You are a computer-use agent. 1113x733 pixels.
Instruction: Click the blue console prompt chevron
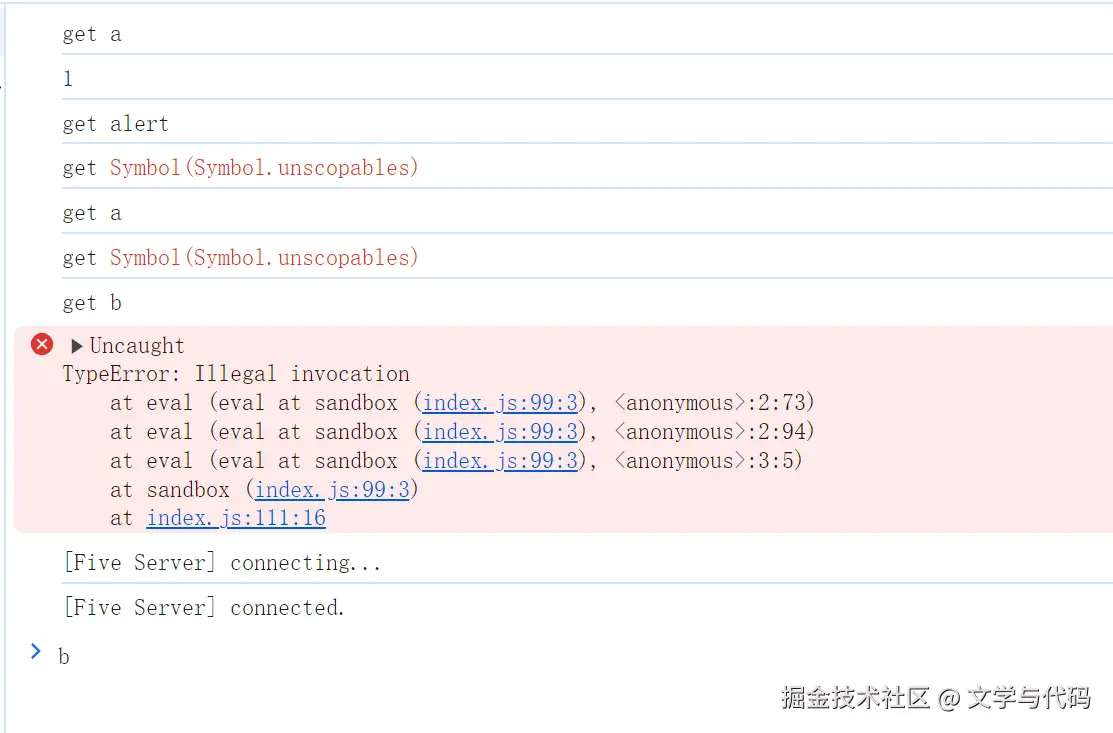pos(36,652)
